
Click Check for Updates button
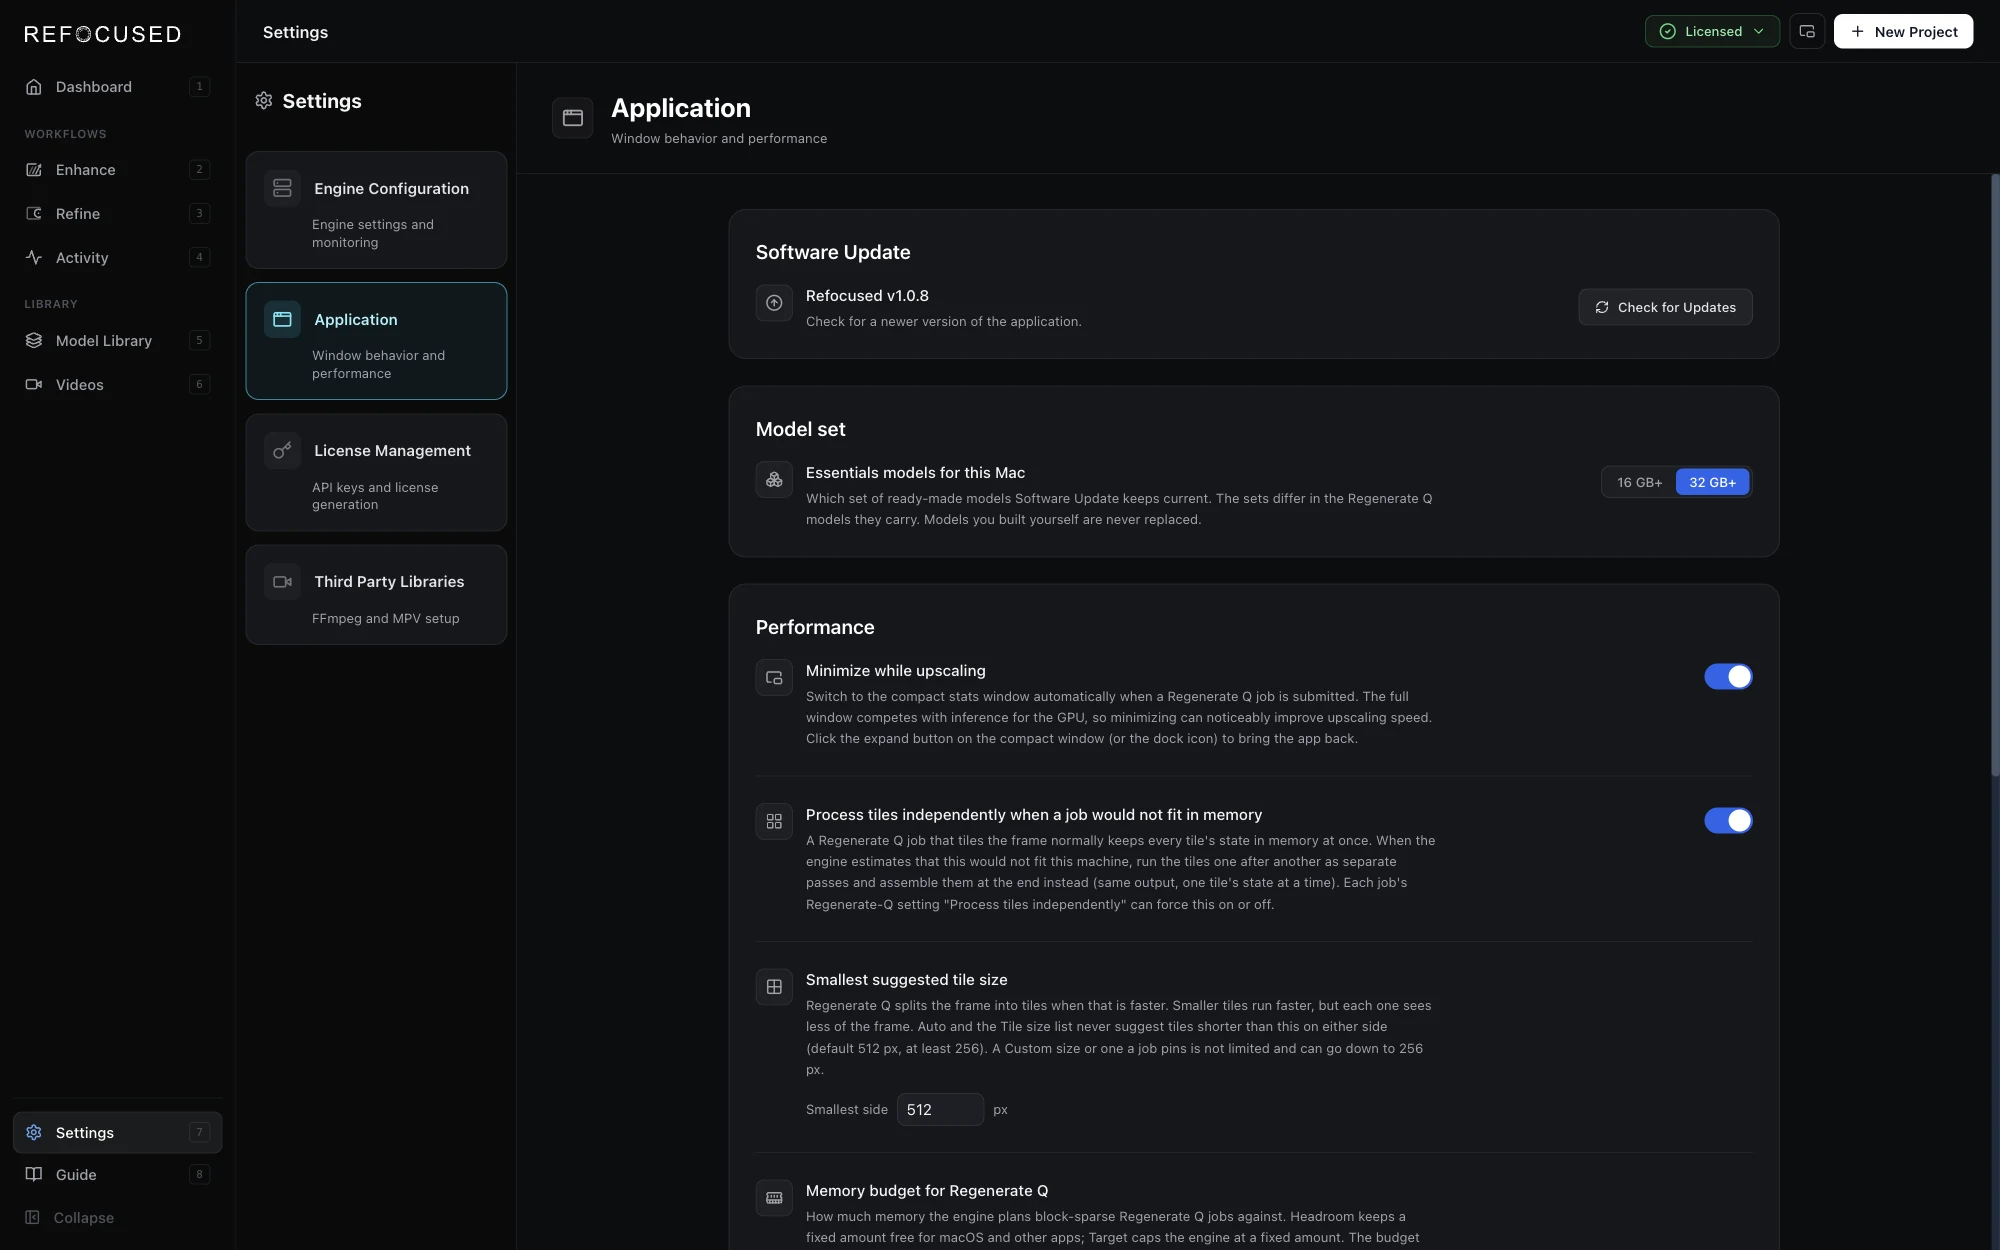[x=1665, y=307]
